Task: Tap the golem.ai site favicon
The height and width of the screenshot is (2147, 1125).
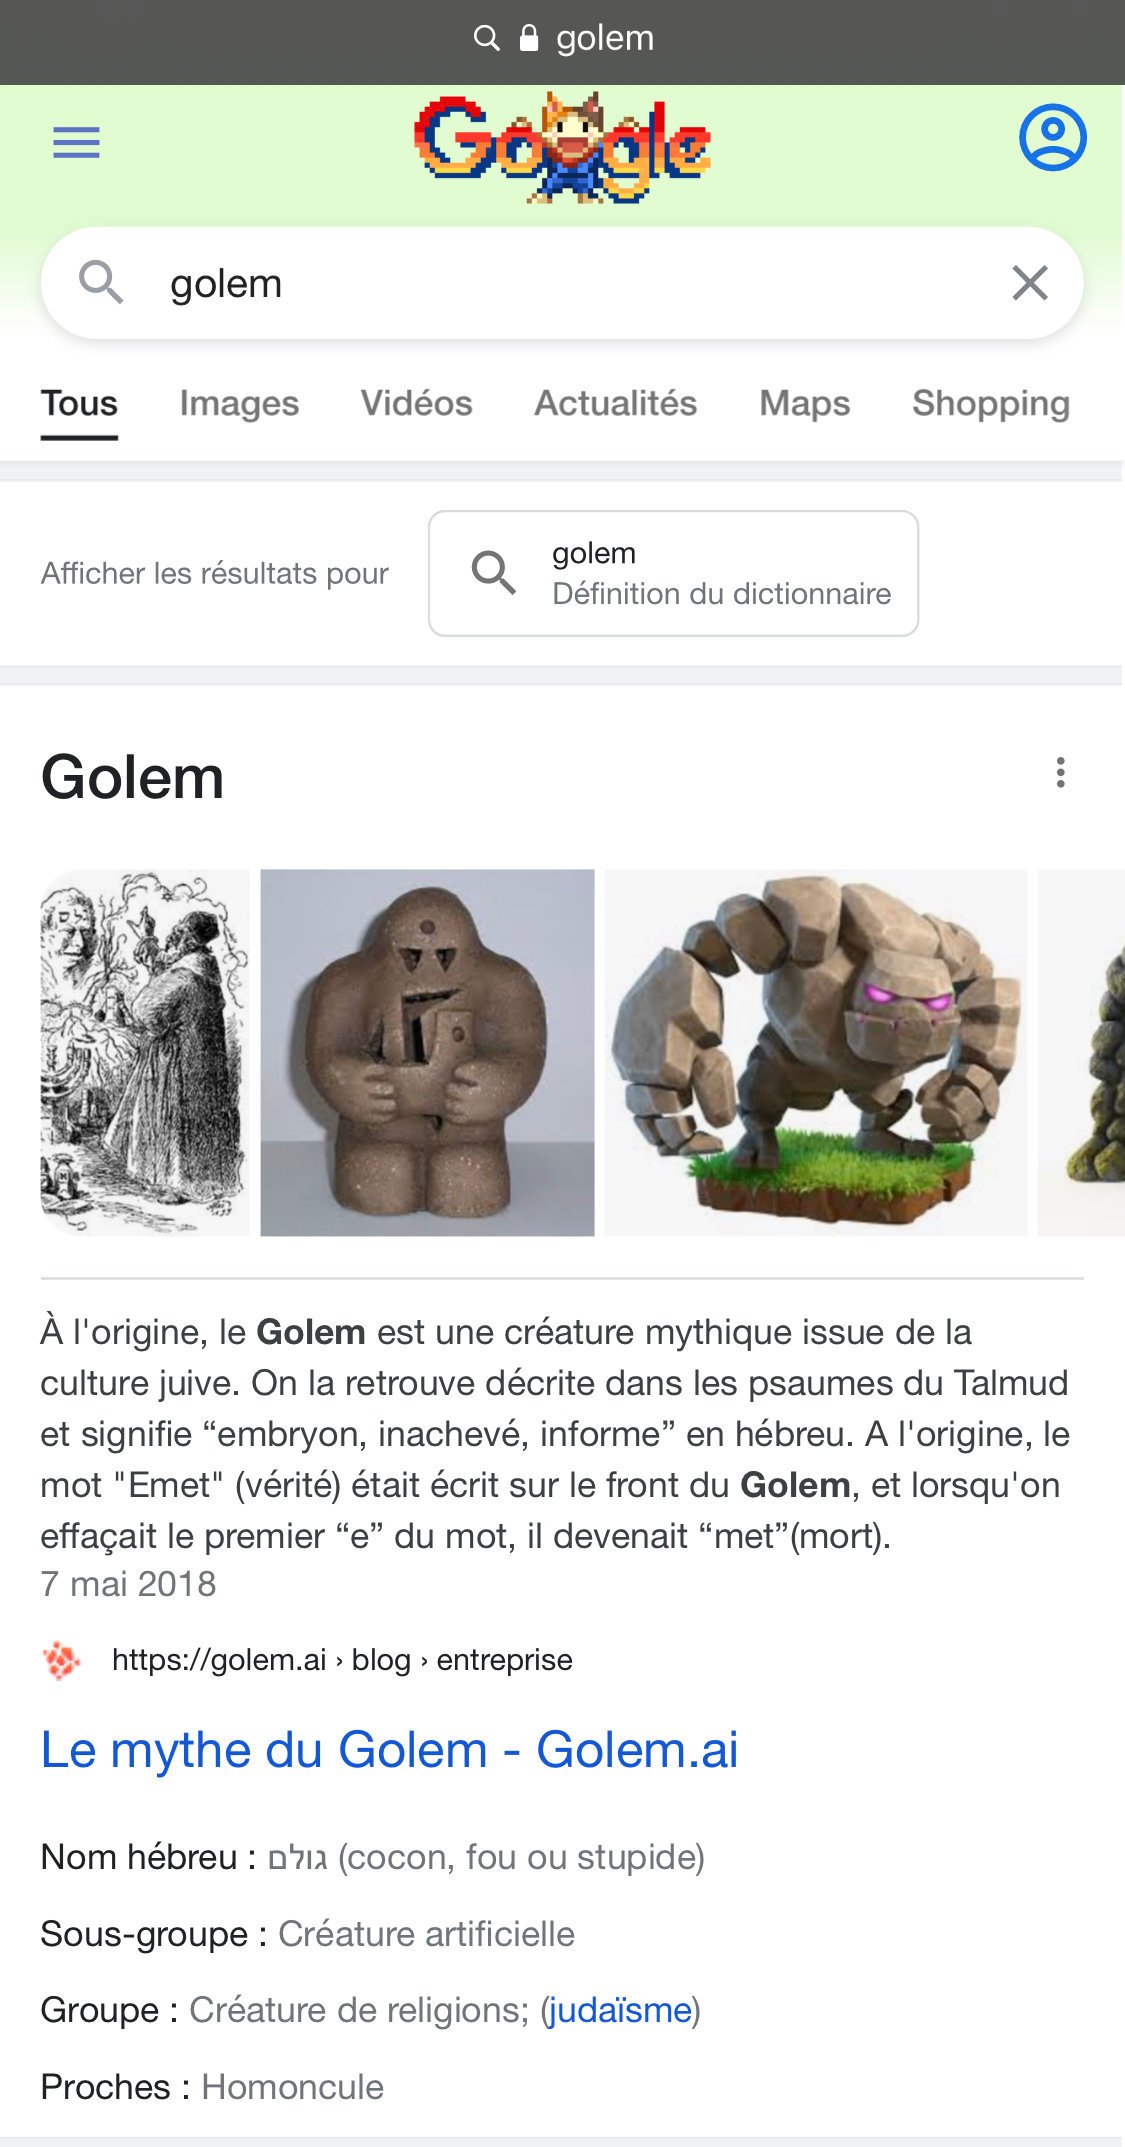Action: 62,1660
